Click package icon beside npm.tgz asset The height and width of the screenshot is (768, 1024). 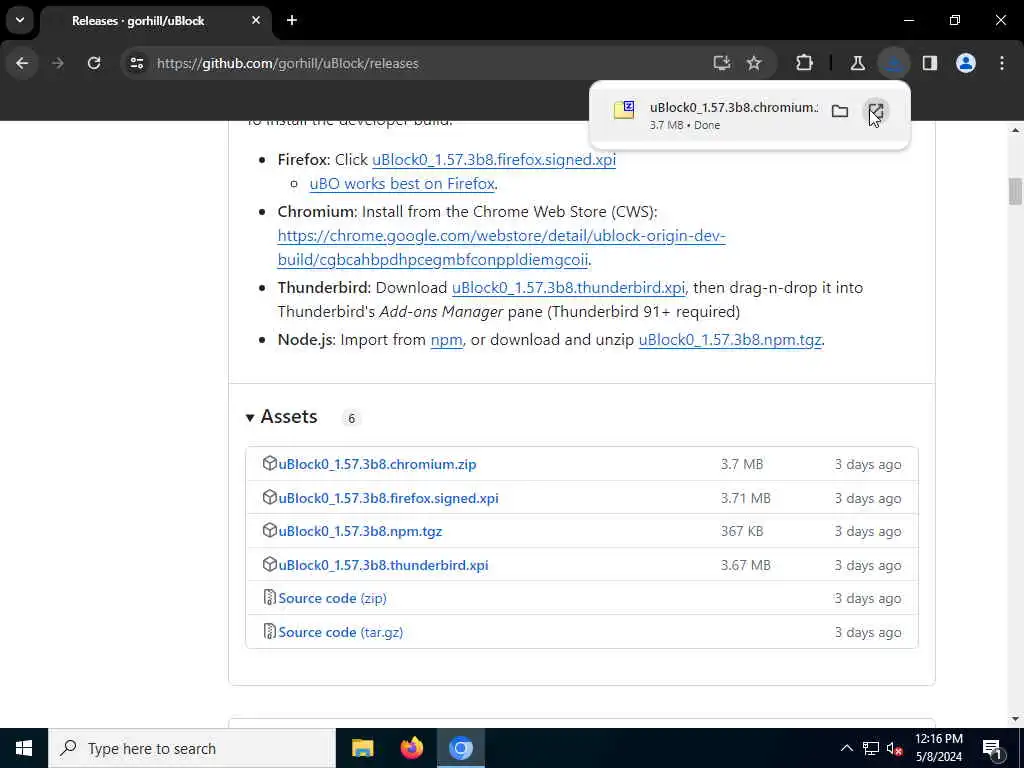pyautogui.click(x=269, y=531)
